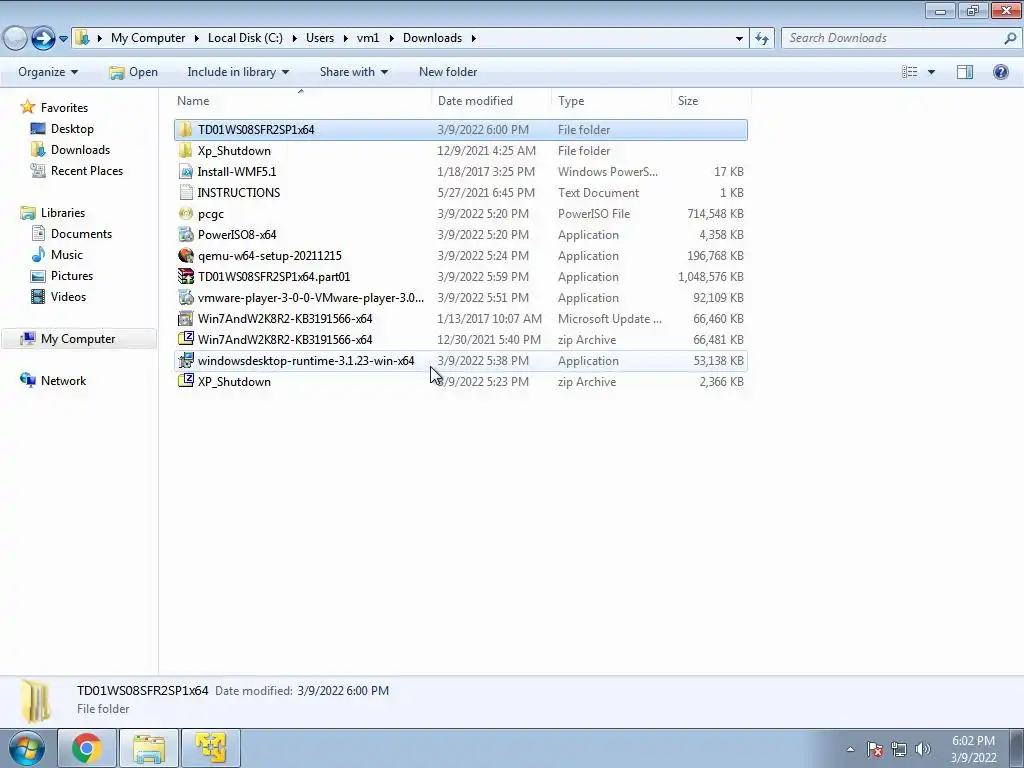Click the Show desktop strip on taskbar
Image resolution: width=1024 pixels, height=768 pixels.
1016,748
